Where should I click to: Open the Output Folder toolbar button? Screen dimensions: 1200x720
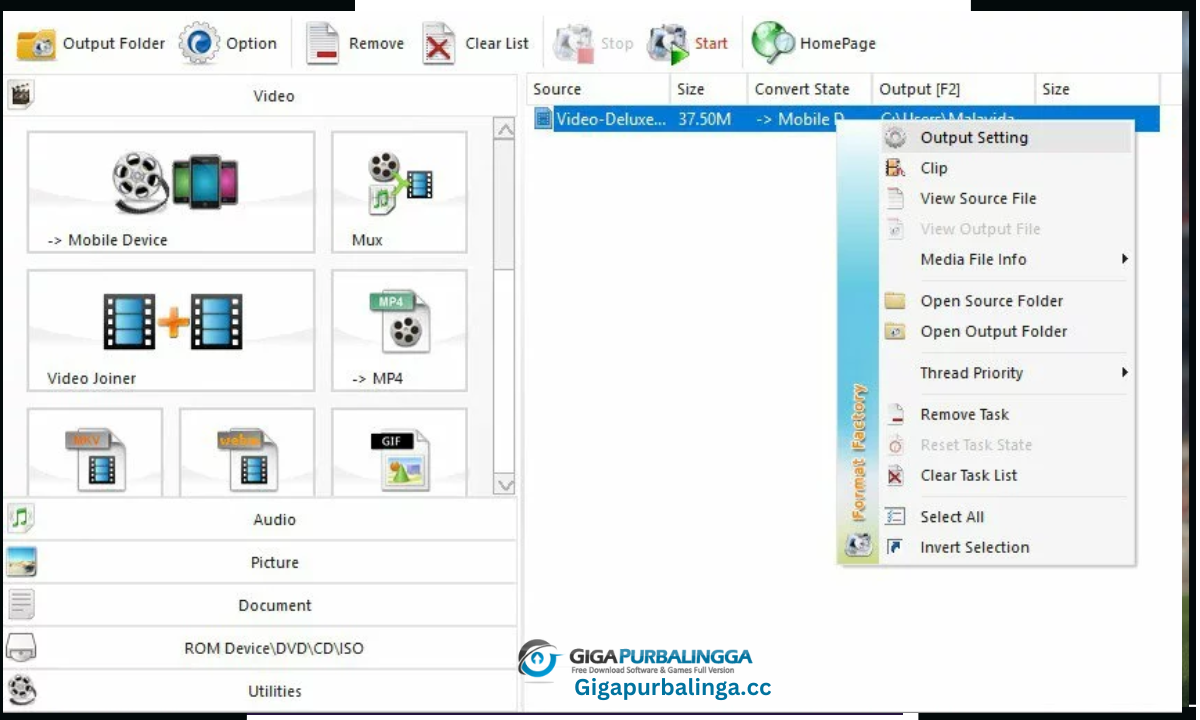[x=91, y=44]
